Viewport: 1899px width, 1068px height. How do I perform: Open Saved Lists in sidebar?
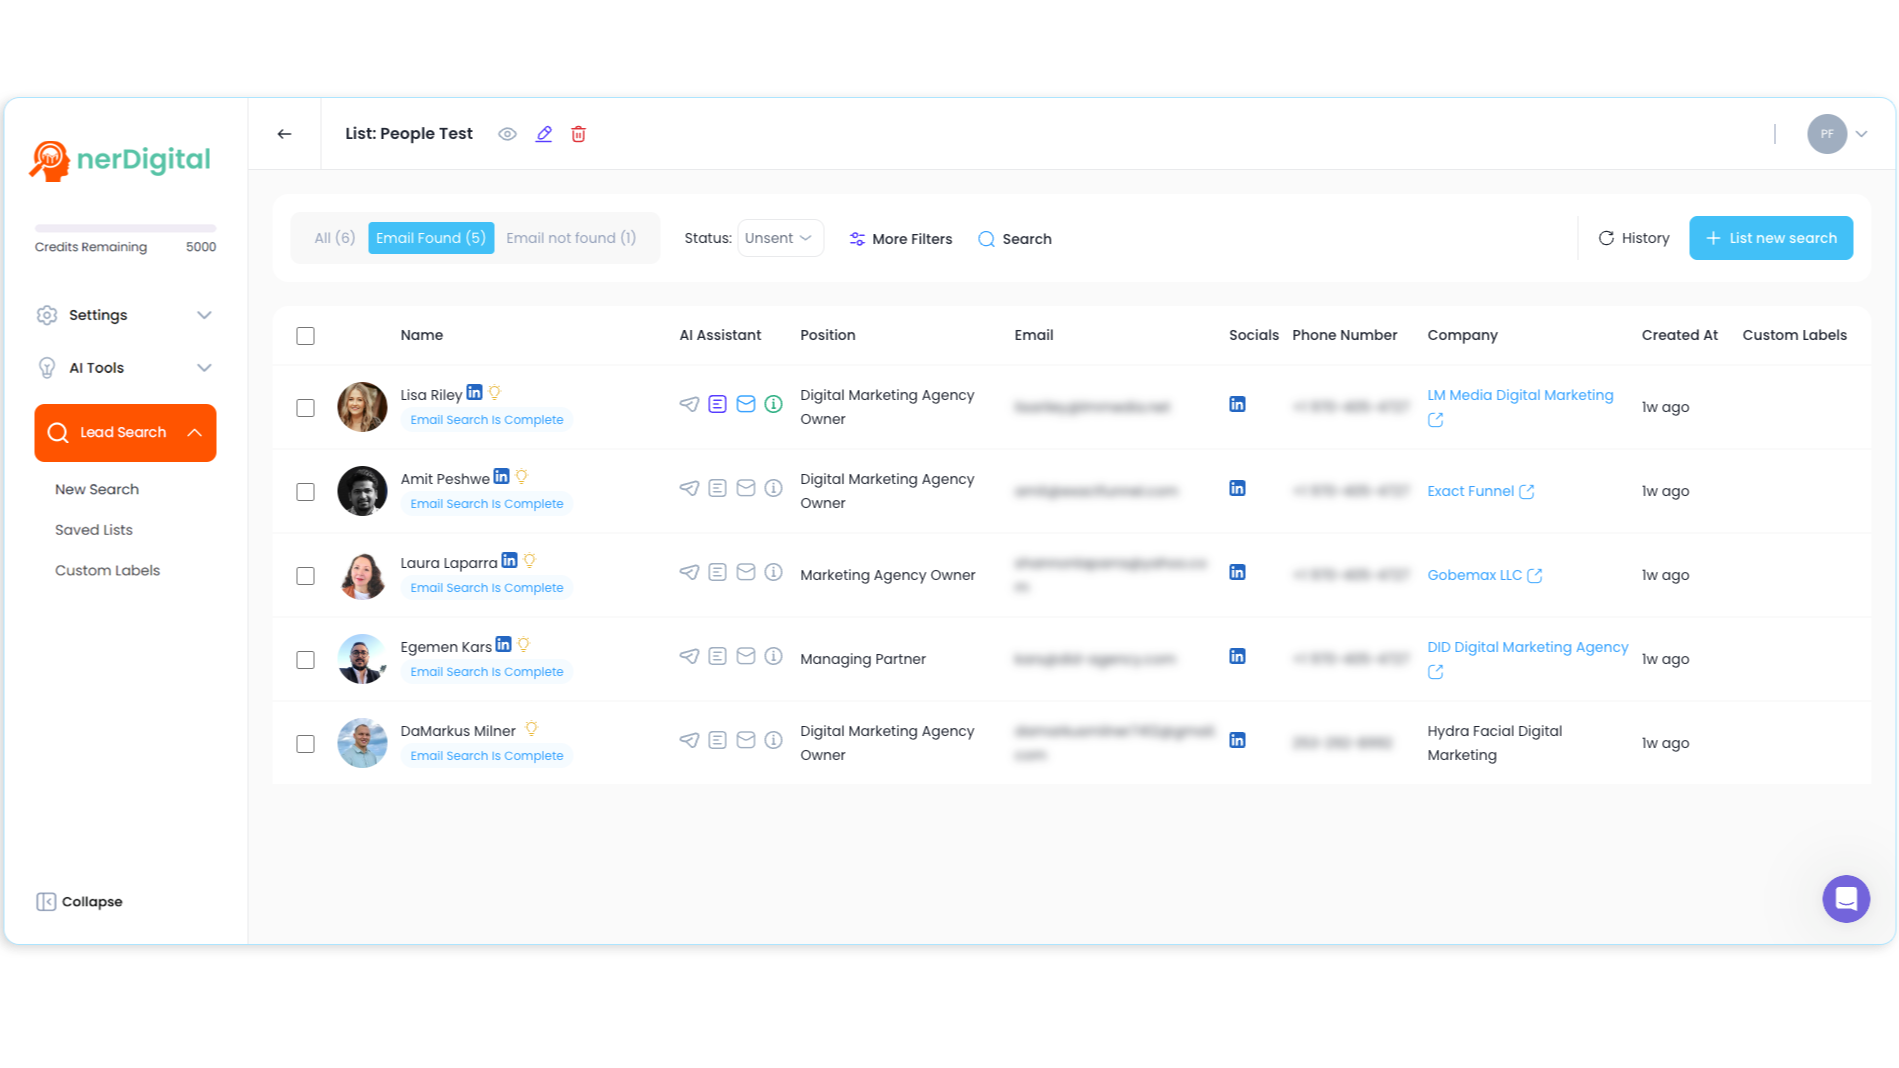(x=94, y=530)
